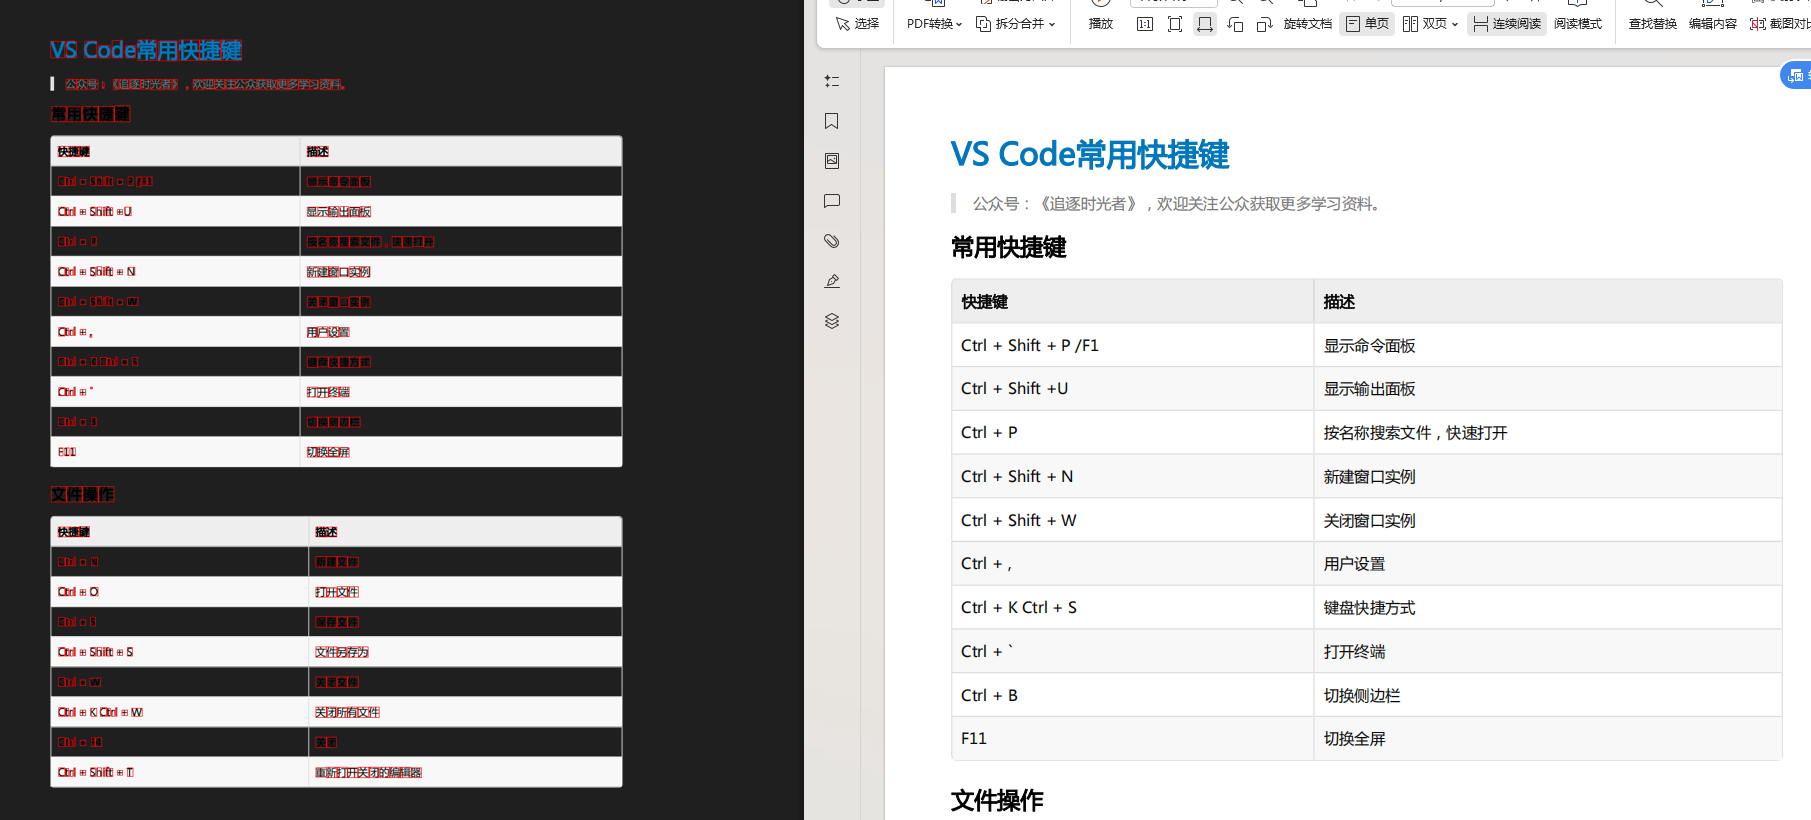
Task: Open the attachments paperclip panel
Action: click(x=831, y=241)
